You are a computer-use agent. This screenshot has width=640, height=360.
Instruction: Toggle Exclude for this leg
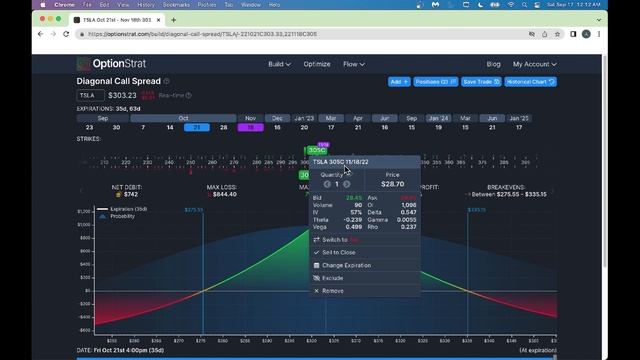tap(364, 278)
